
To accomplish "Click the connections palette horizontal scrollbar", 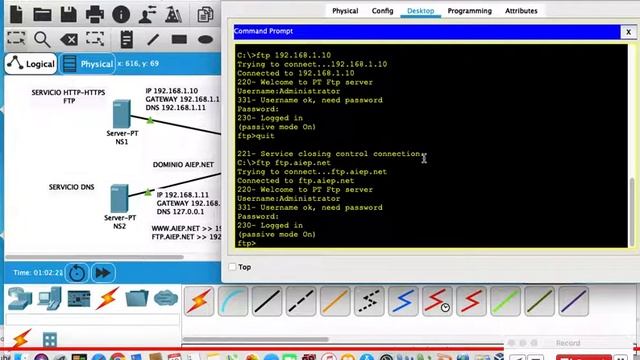I will pos(255,339).
